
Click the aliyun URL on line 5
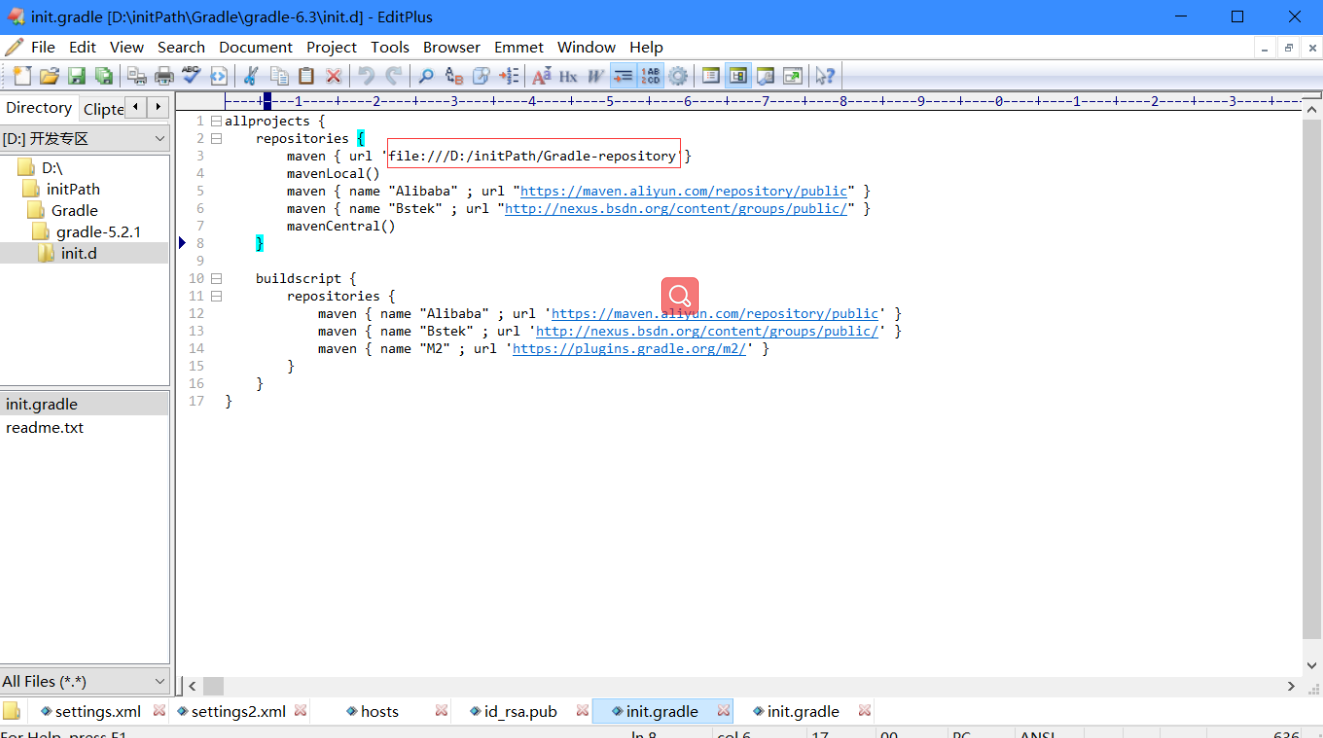point(684,191)
